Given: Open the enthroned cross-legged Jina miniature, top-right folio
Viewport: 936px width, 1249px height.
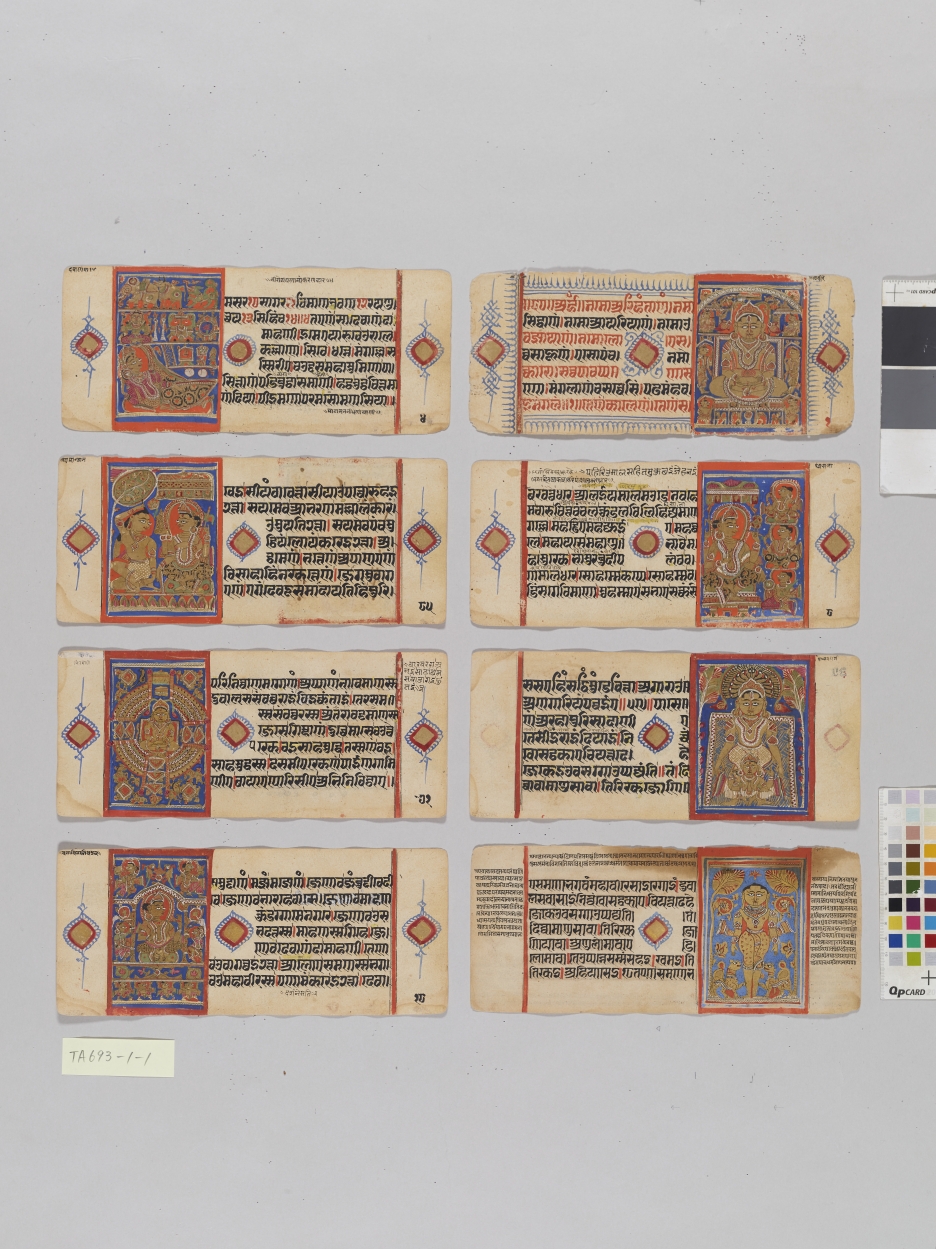Looking at the screenshot, I should pos(749,353).
